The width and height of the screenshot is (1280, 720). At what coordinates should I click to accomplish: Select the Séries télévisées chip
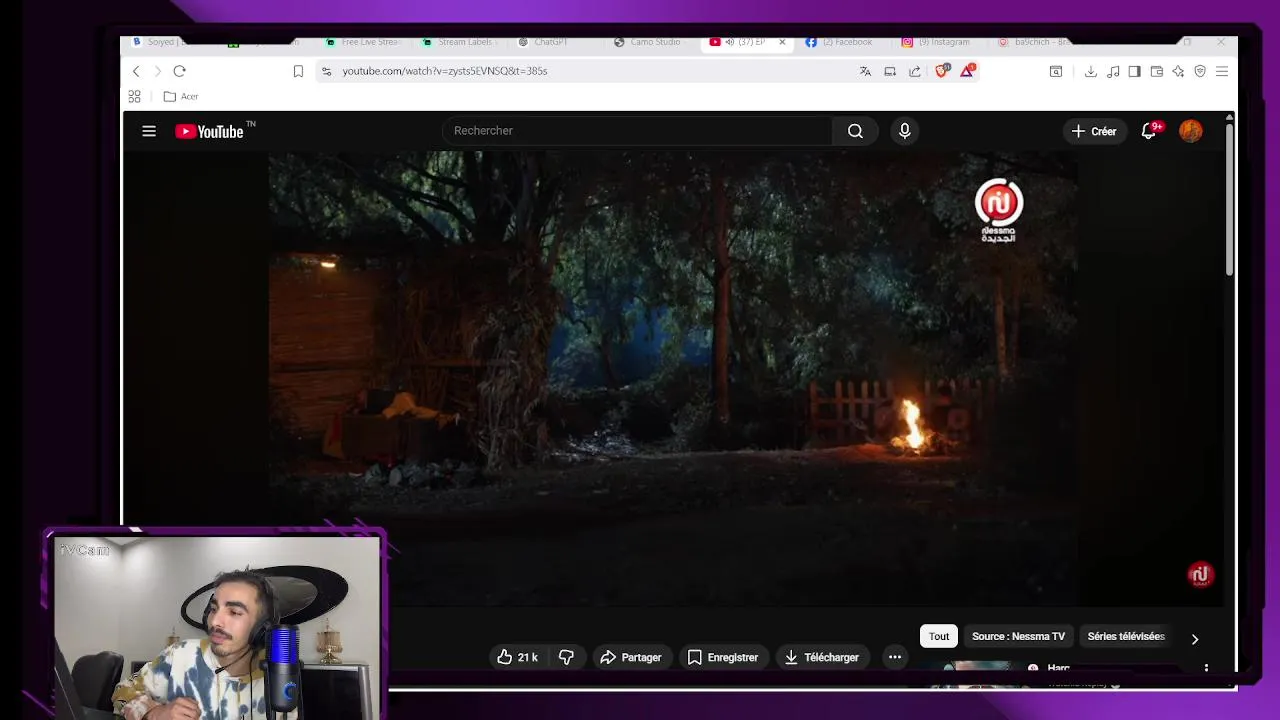click(x=1126, y=636)
